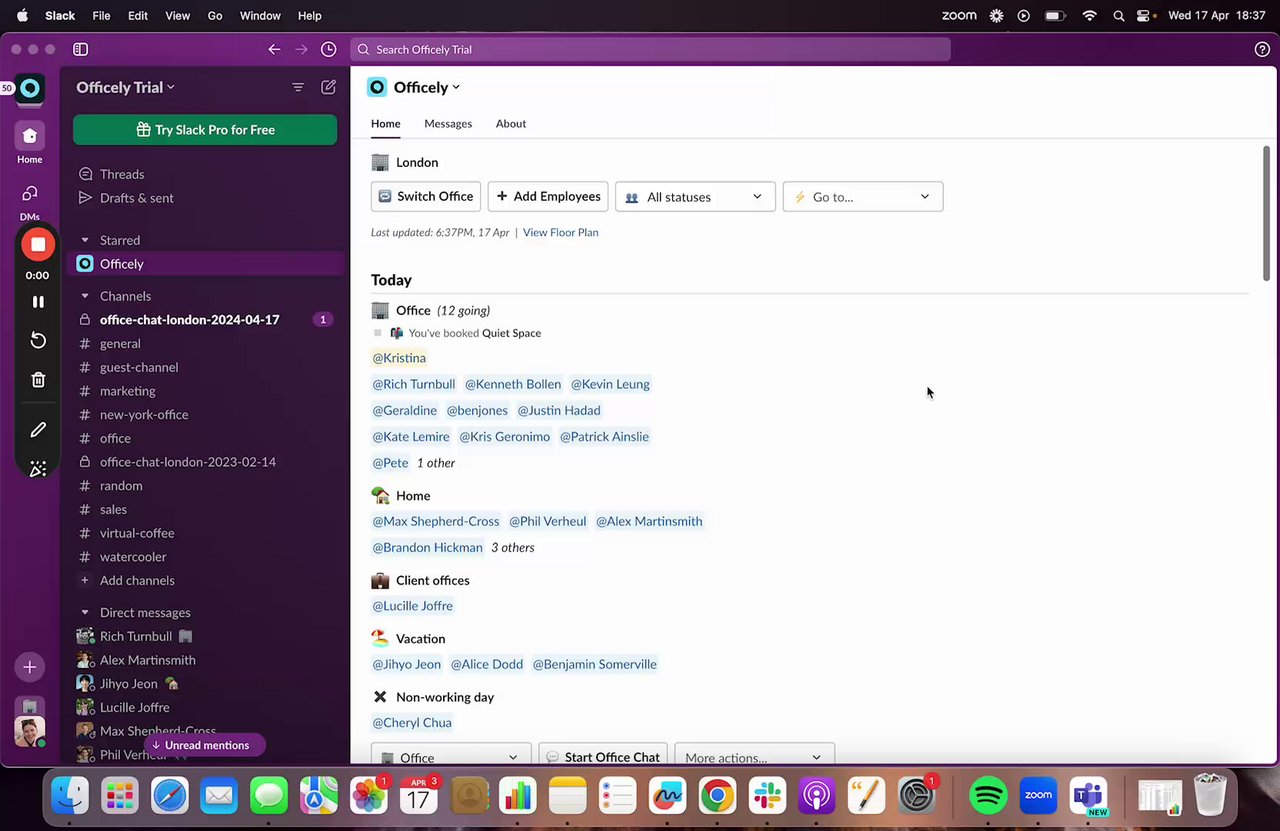This screenshot has width=1280, height=831.
Task: Open the More actions... dropdown
Action: pyautogui.click(x=754, y=756)
